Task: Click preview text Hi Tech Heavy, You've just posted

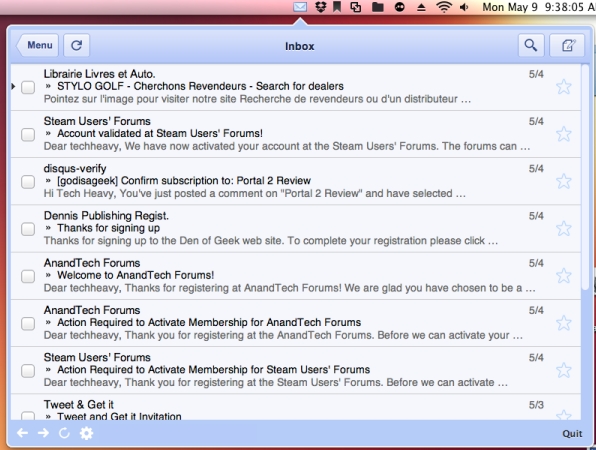Action: 255,193
